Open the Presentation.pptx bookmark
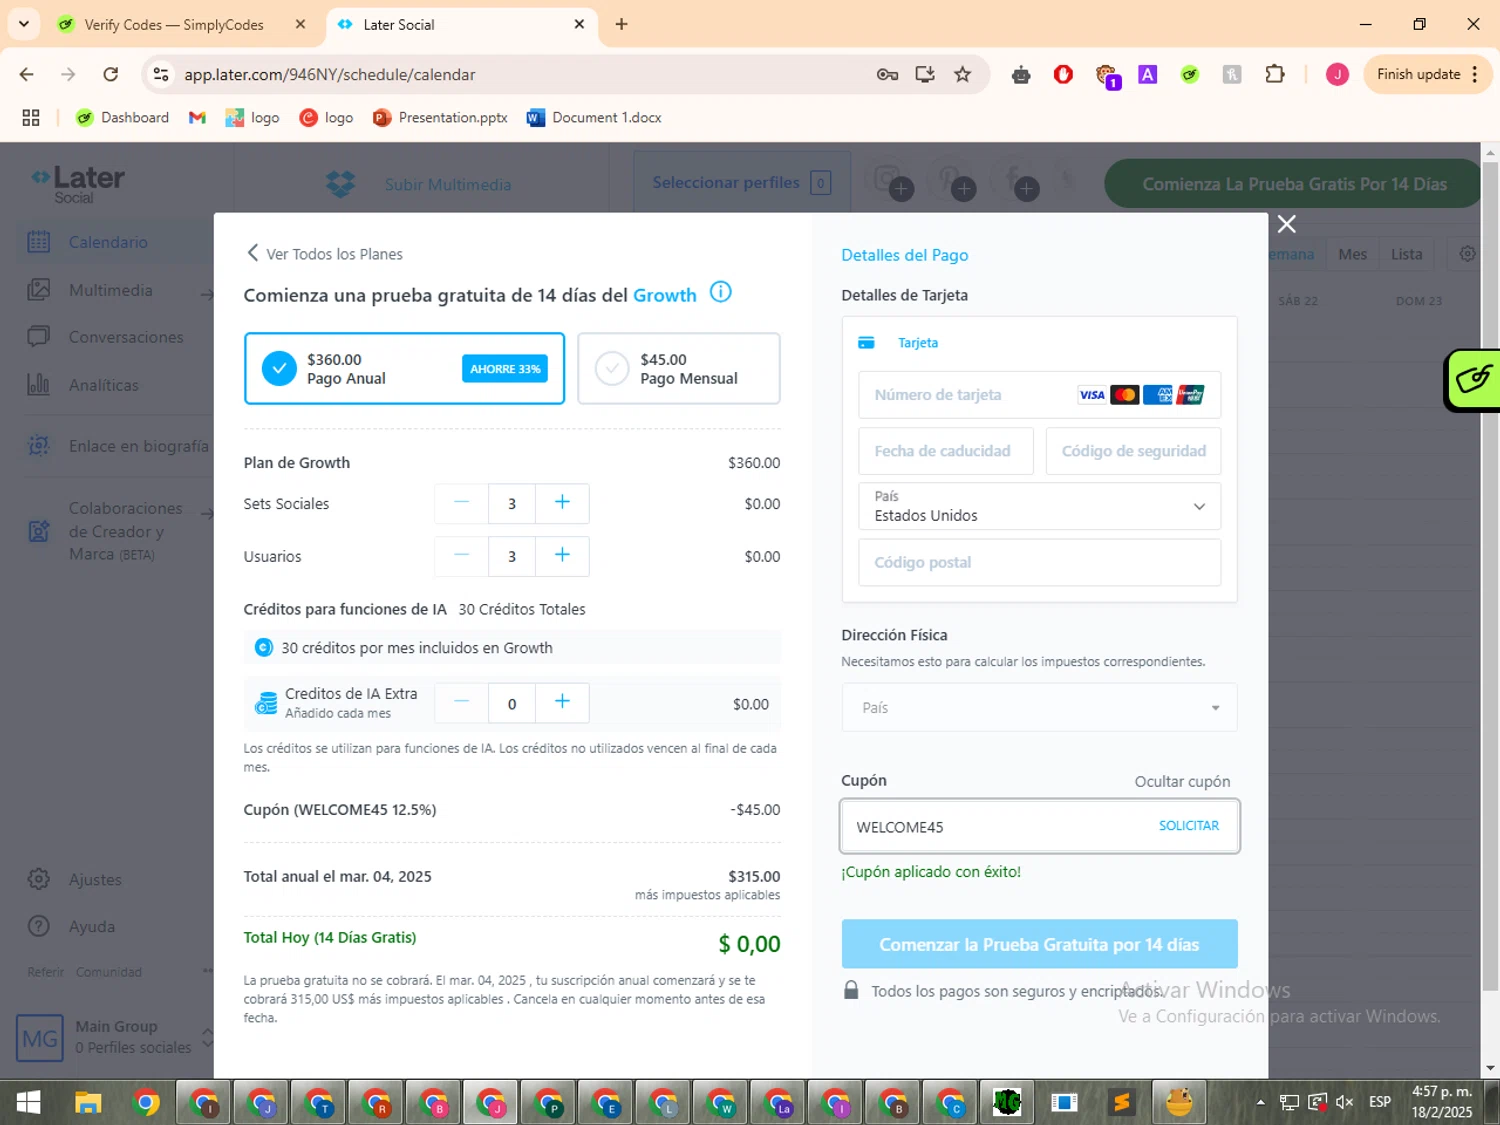Viewport: 1500px width, 1125px height. pyautogui.click(x=440, y=118)
